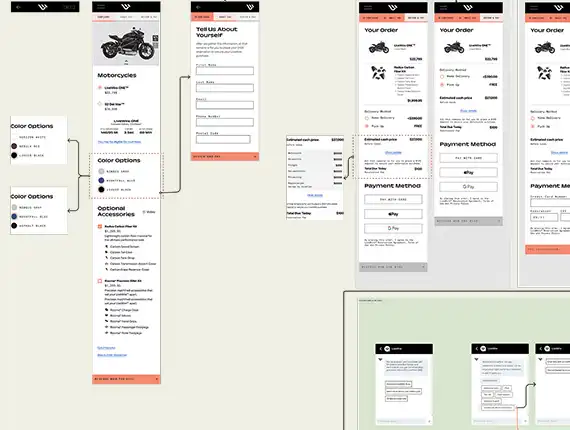Click Pay with Card on the order screen with Carbon Kit
570x430 pixels.
click(x=393, y=199)
